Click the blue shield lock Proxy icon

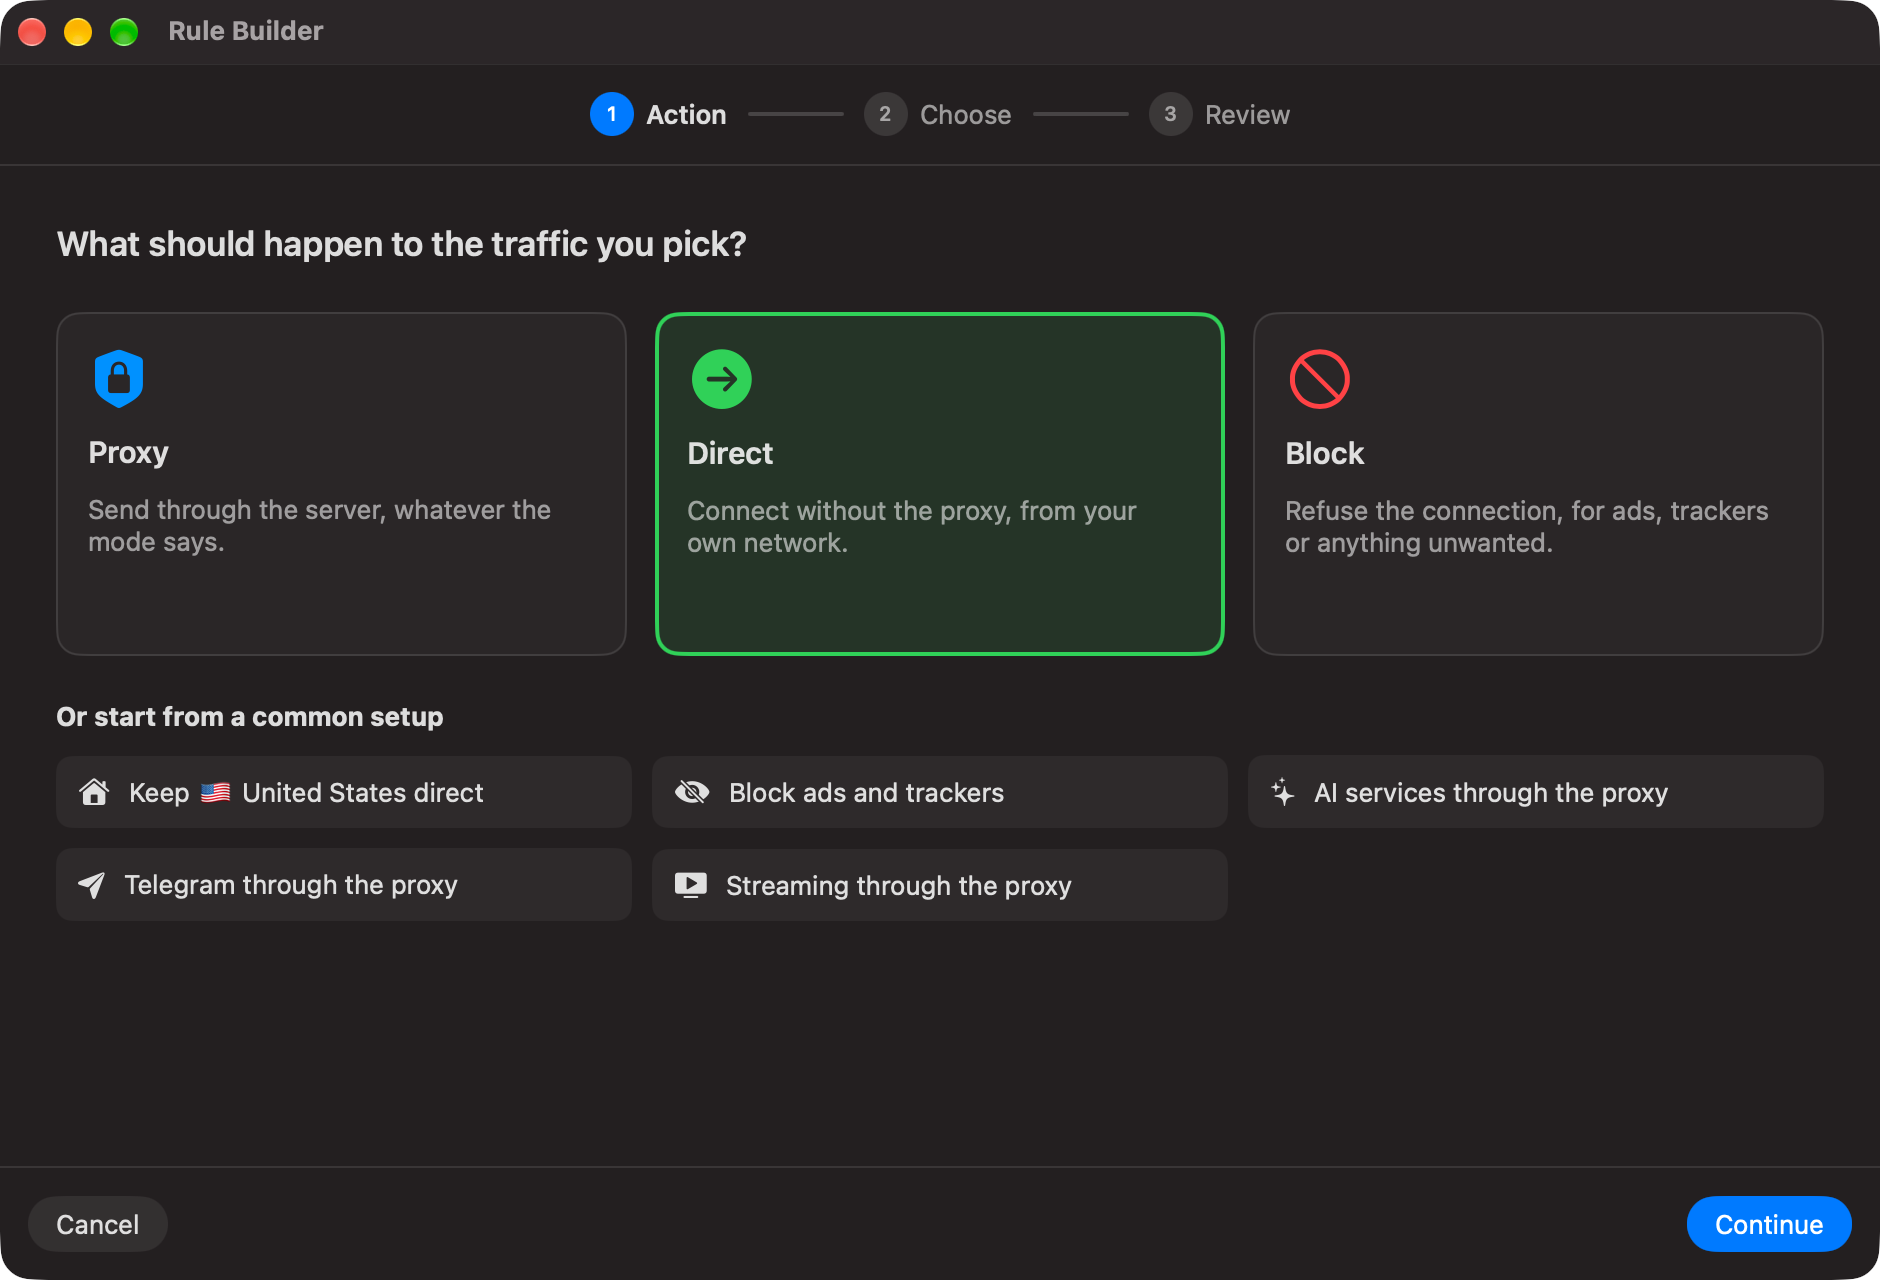pos(119,379)
